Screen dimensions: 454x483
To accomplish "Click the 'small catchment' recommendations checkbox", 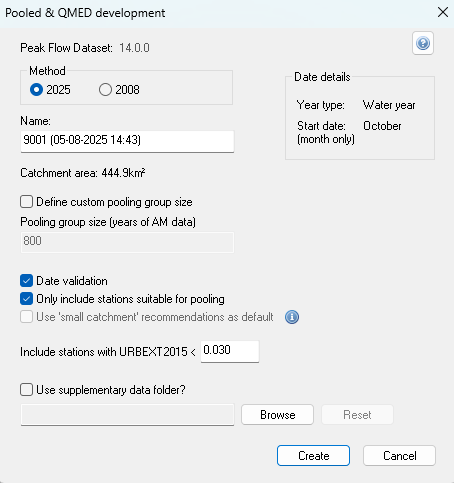I will [26, 317].
